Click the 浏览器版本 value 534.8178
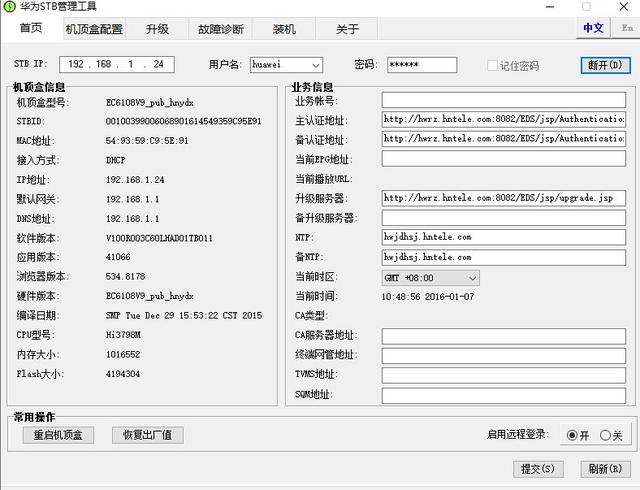 [125, 276]
